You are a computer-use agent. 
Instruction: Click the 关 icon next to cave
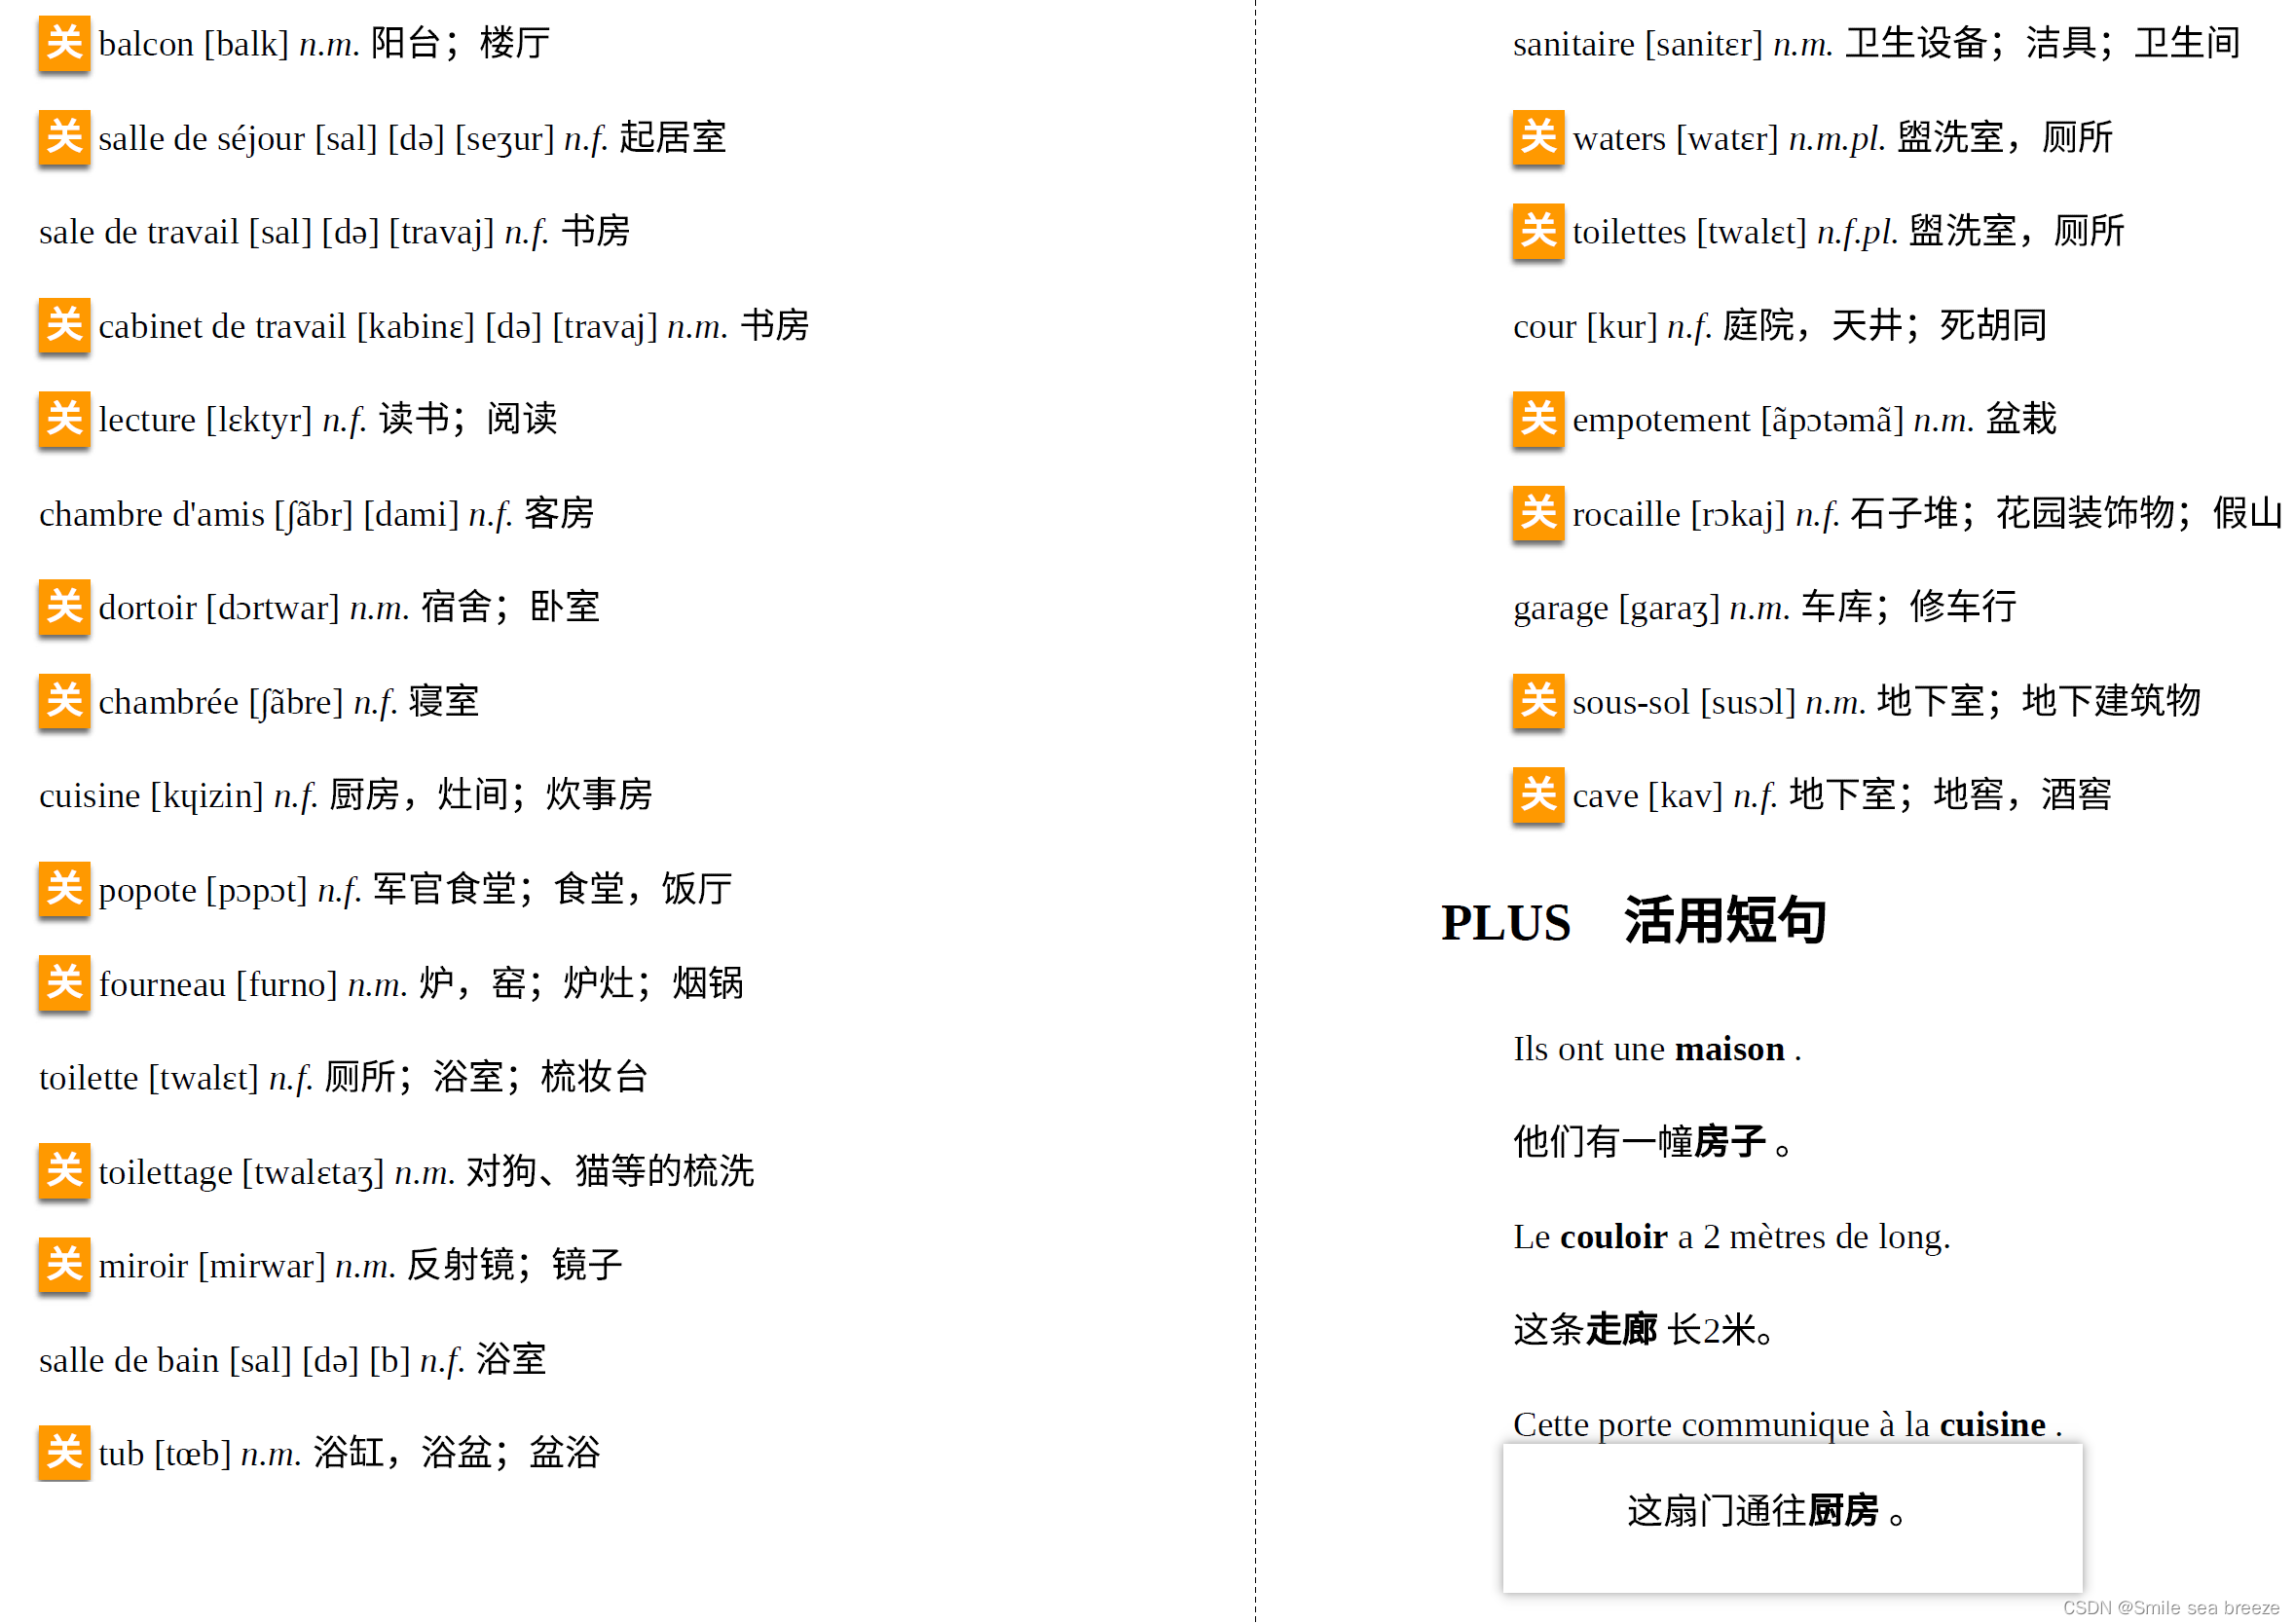click(x=1538, y=795)
